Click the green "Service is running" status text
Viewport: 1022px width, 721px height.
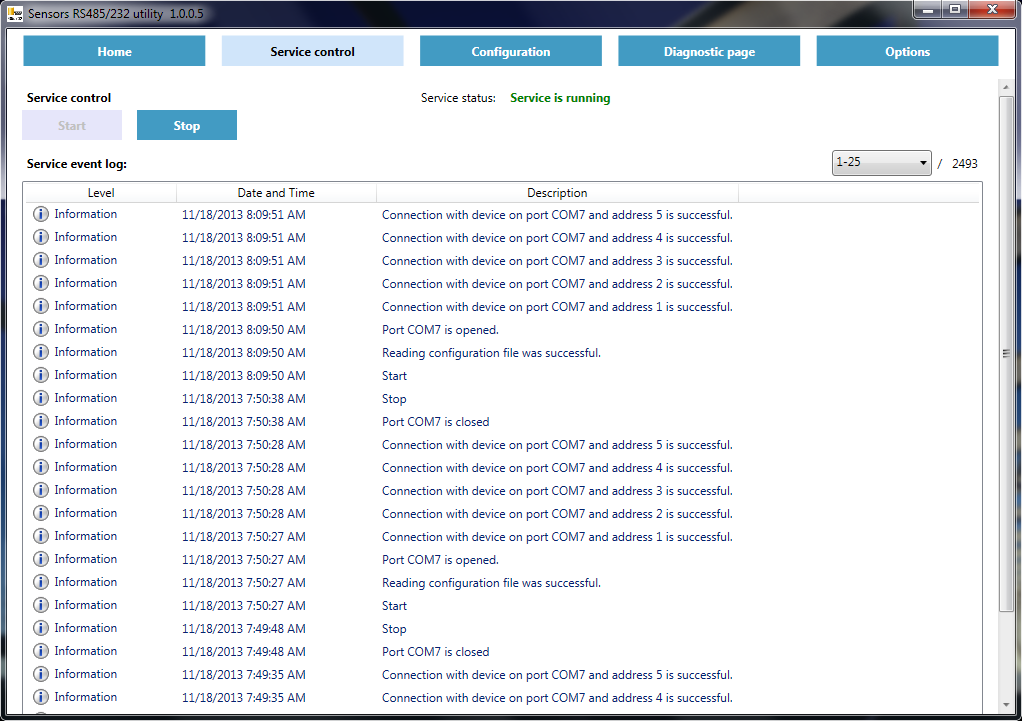pyautogui.click(x=560, y=98)
